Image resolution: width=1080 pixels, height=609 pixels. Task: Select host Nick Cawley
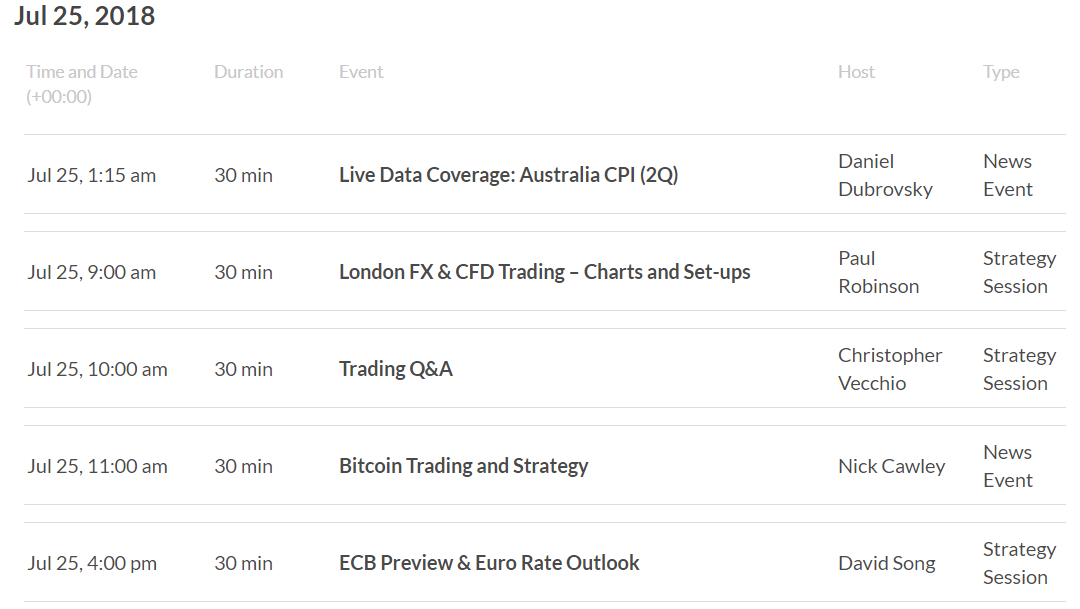pos(891,466)
